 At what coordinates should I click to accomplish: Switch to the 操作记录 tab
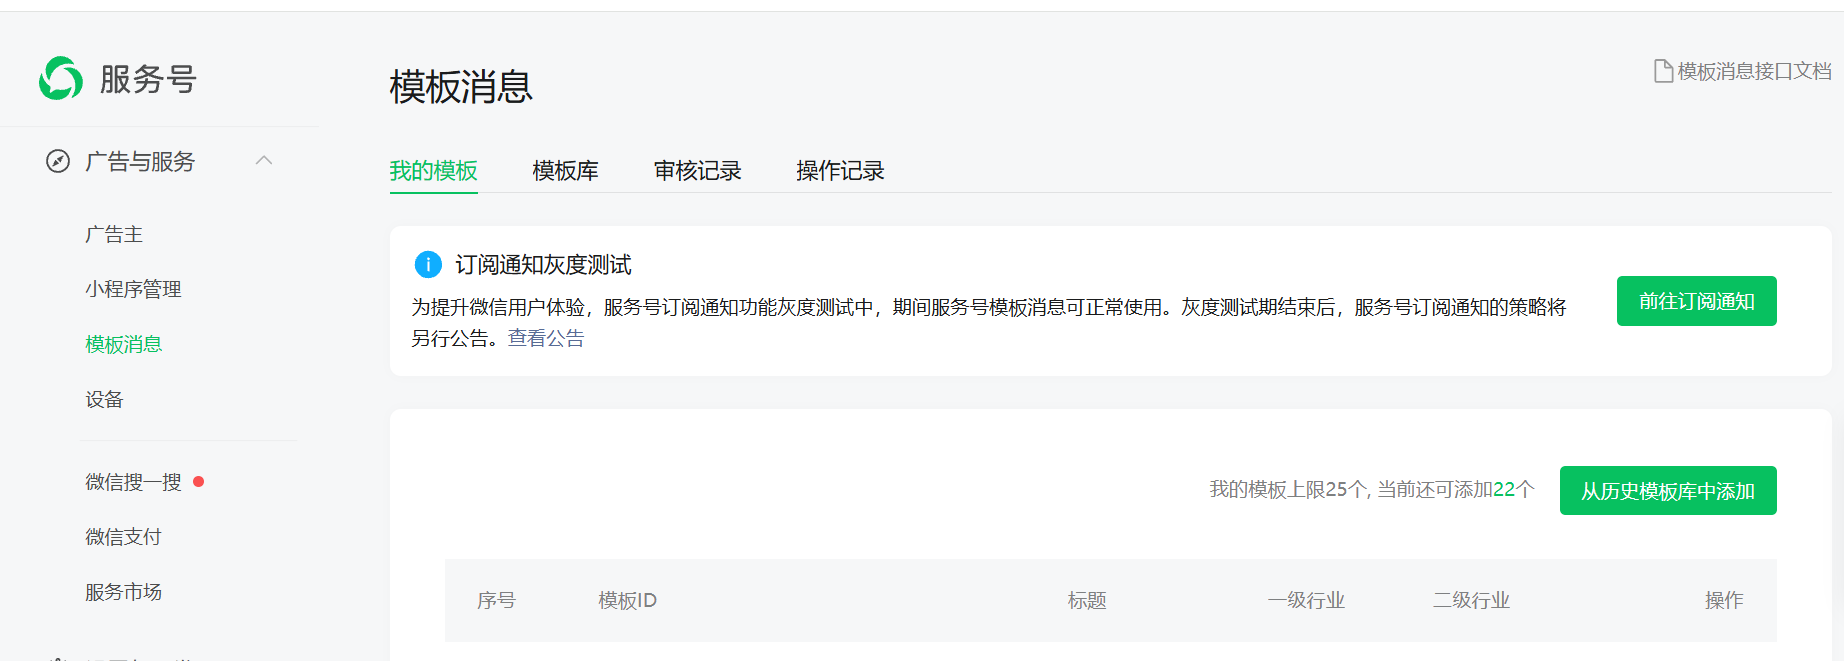tap(840, 171)
